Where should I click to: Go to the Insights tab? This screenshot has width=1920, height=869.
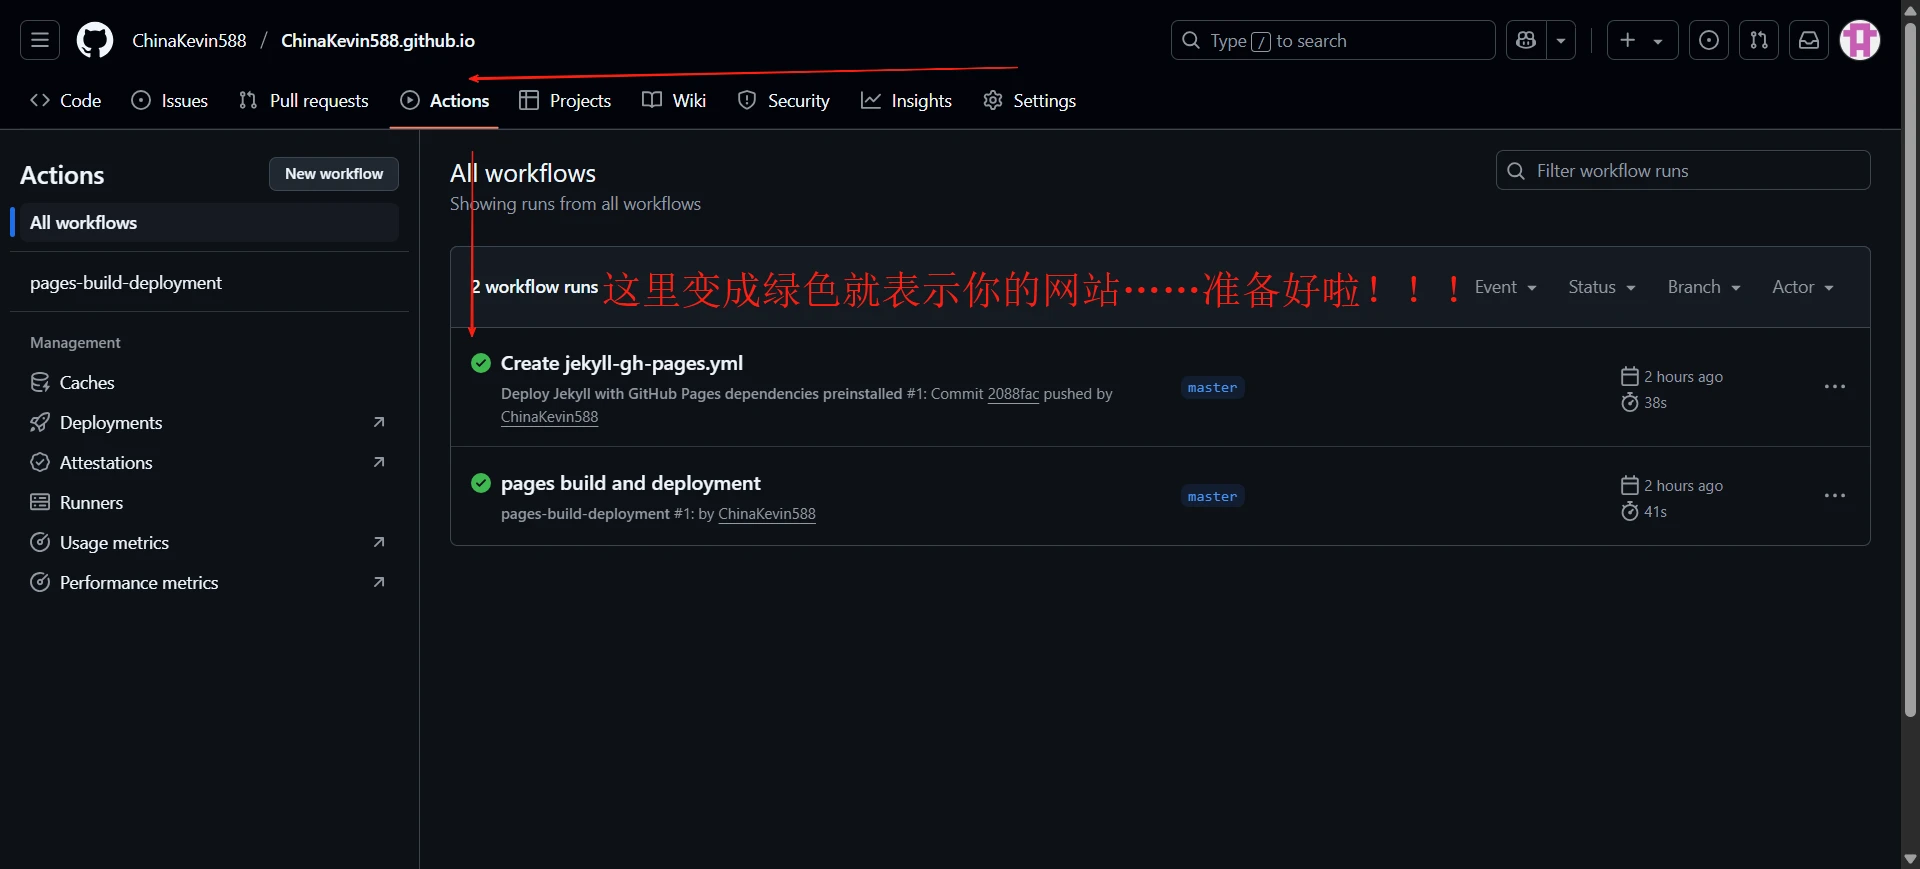907,101
